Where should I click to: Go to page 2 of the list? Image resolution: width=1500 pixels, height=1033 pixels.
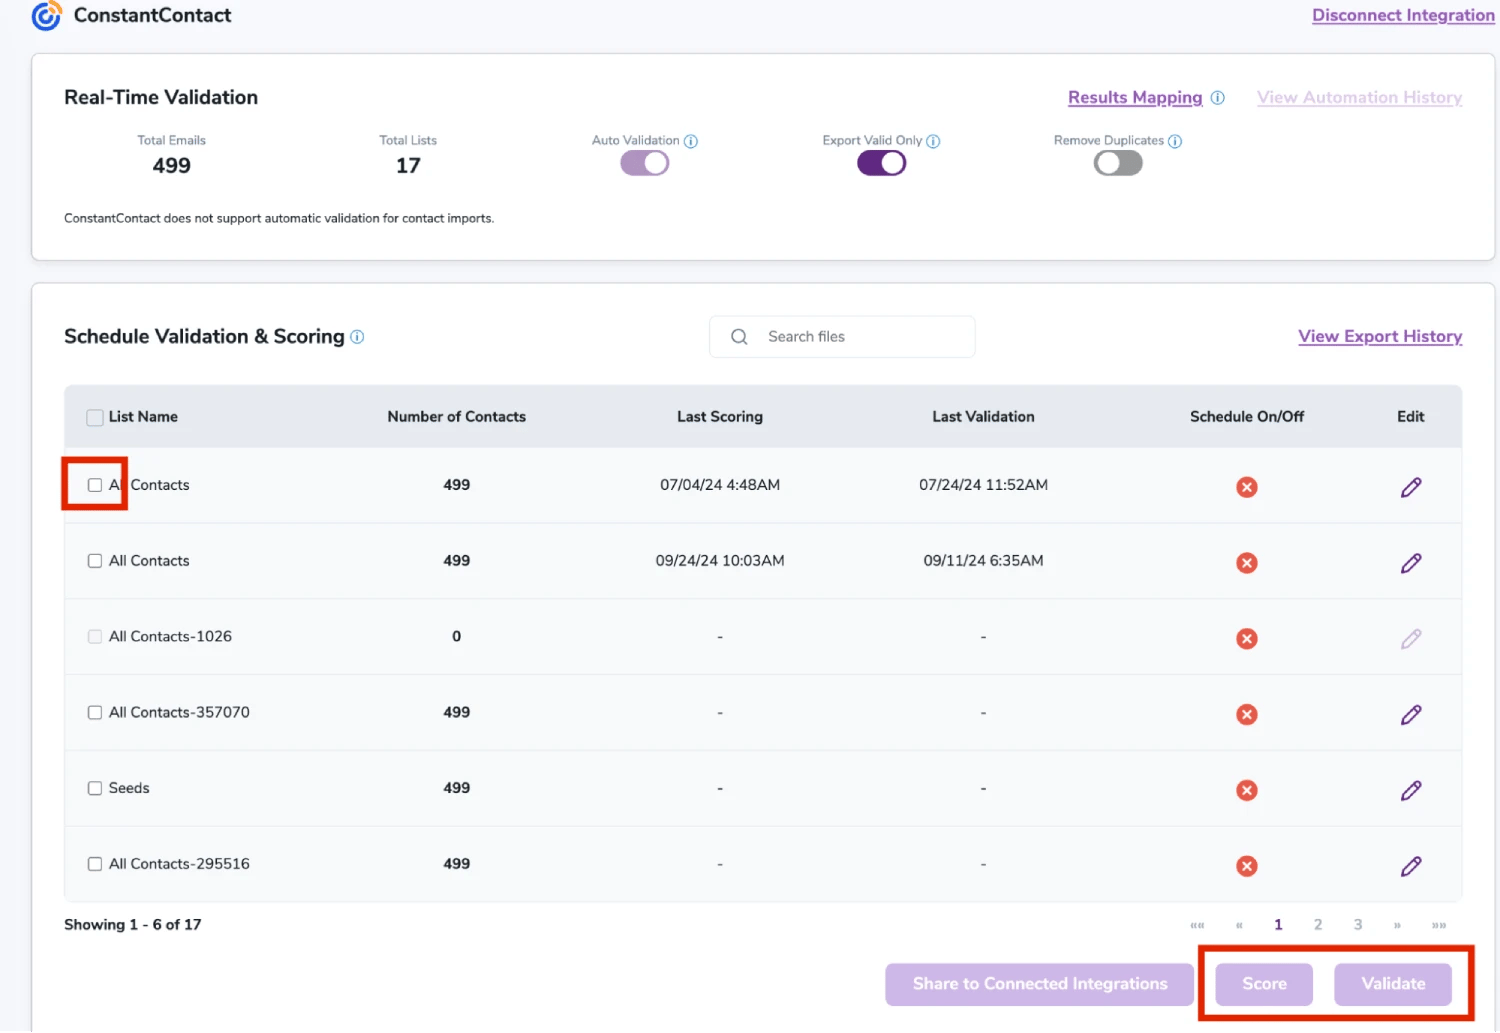coord(1317,925)
